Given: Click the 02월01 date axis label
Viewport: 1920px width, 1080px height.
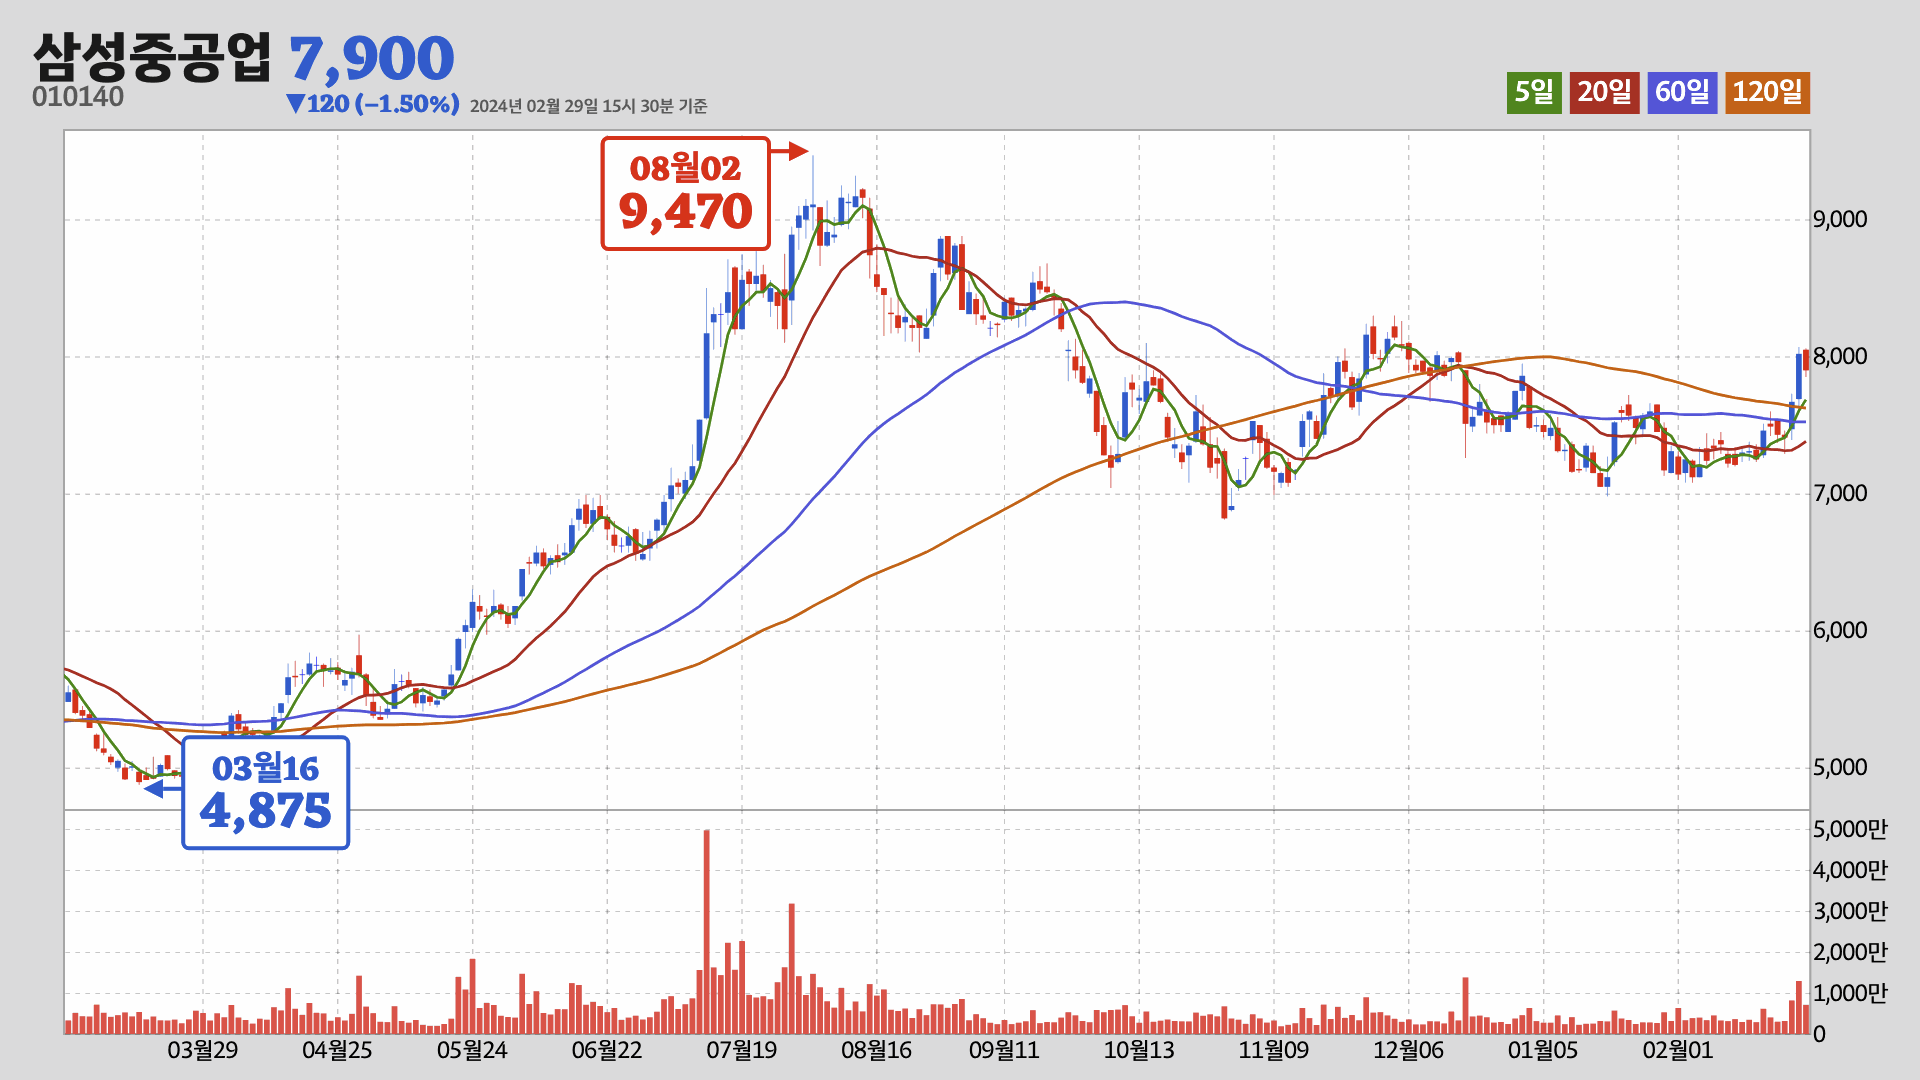Looking at the screenshot, I should click(x=1678, y=1050).
